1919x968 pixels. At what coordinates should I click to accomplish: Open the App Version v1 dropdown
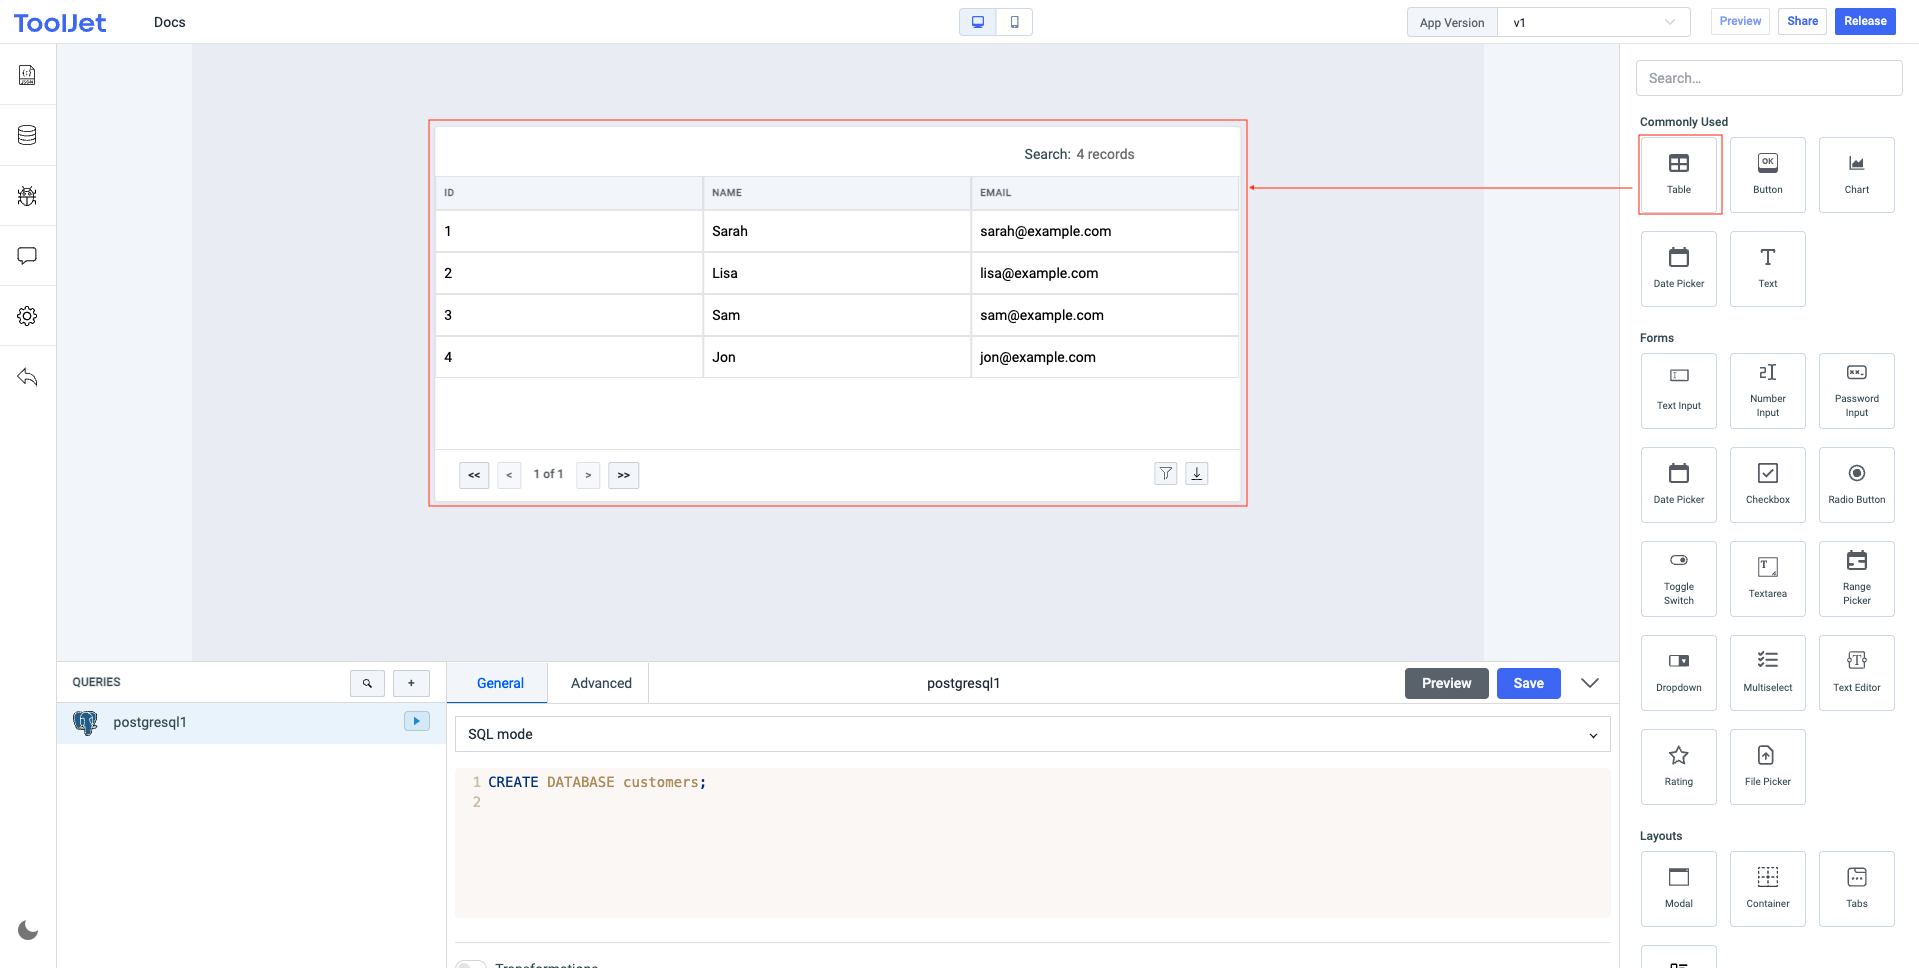point(1593,22)
